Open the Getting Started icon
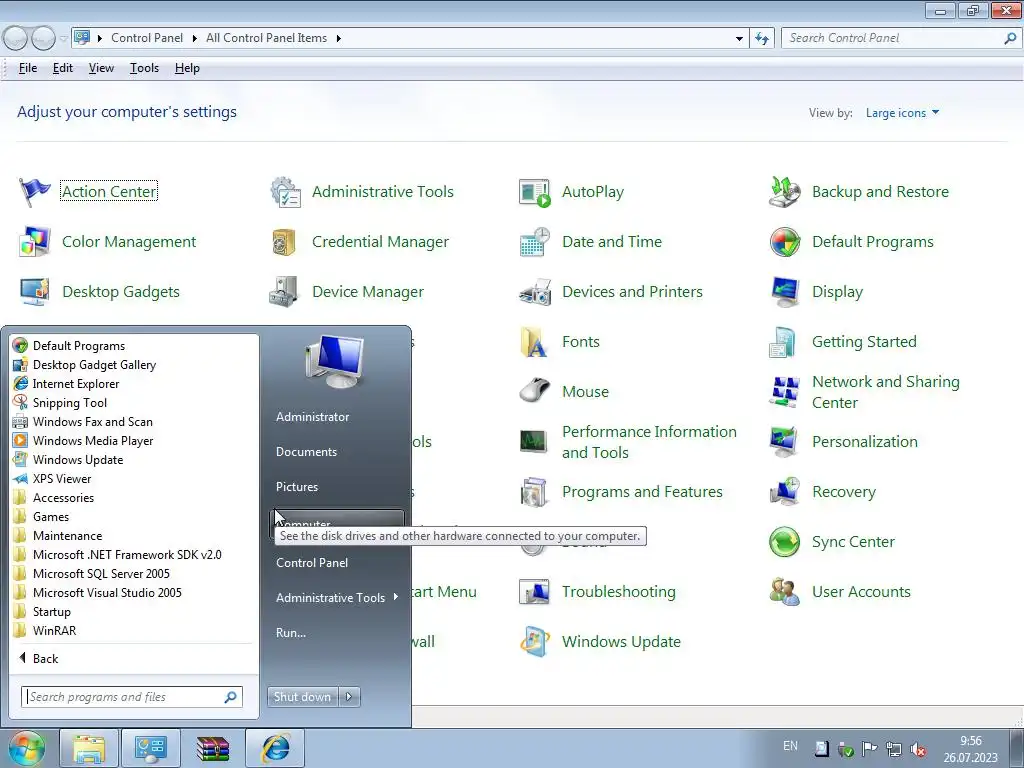This screenshot has height=768, width=1024. click(x=782, y=342)
